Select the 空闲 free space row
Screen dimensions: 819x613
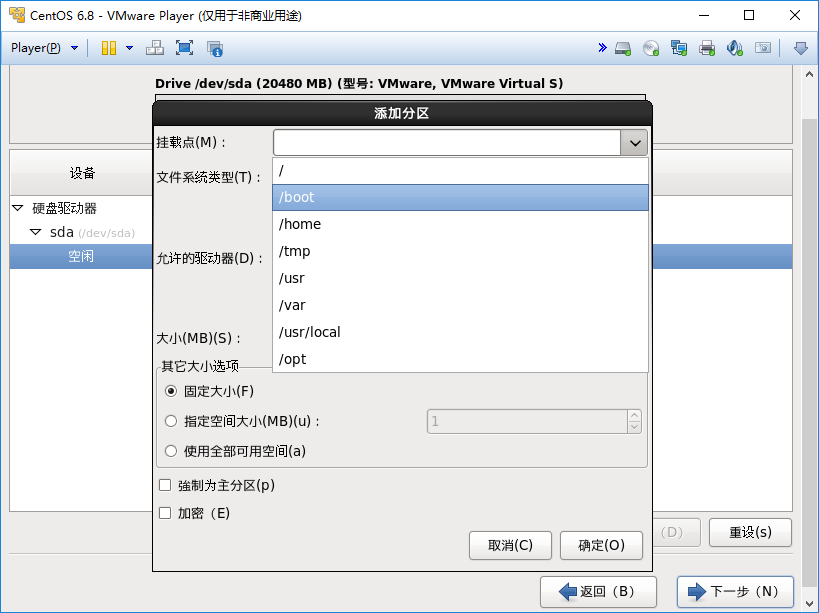coord(81,256)
